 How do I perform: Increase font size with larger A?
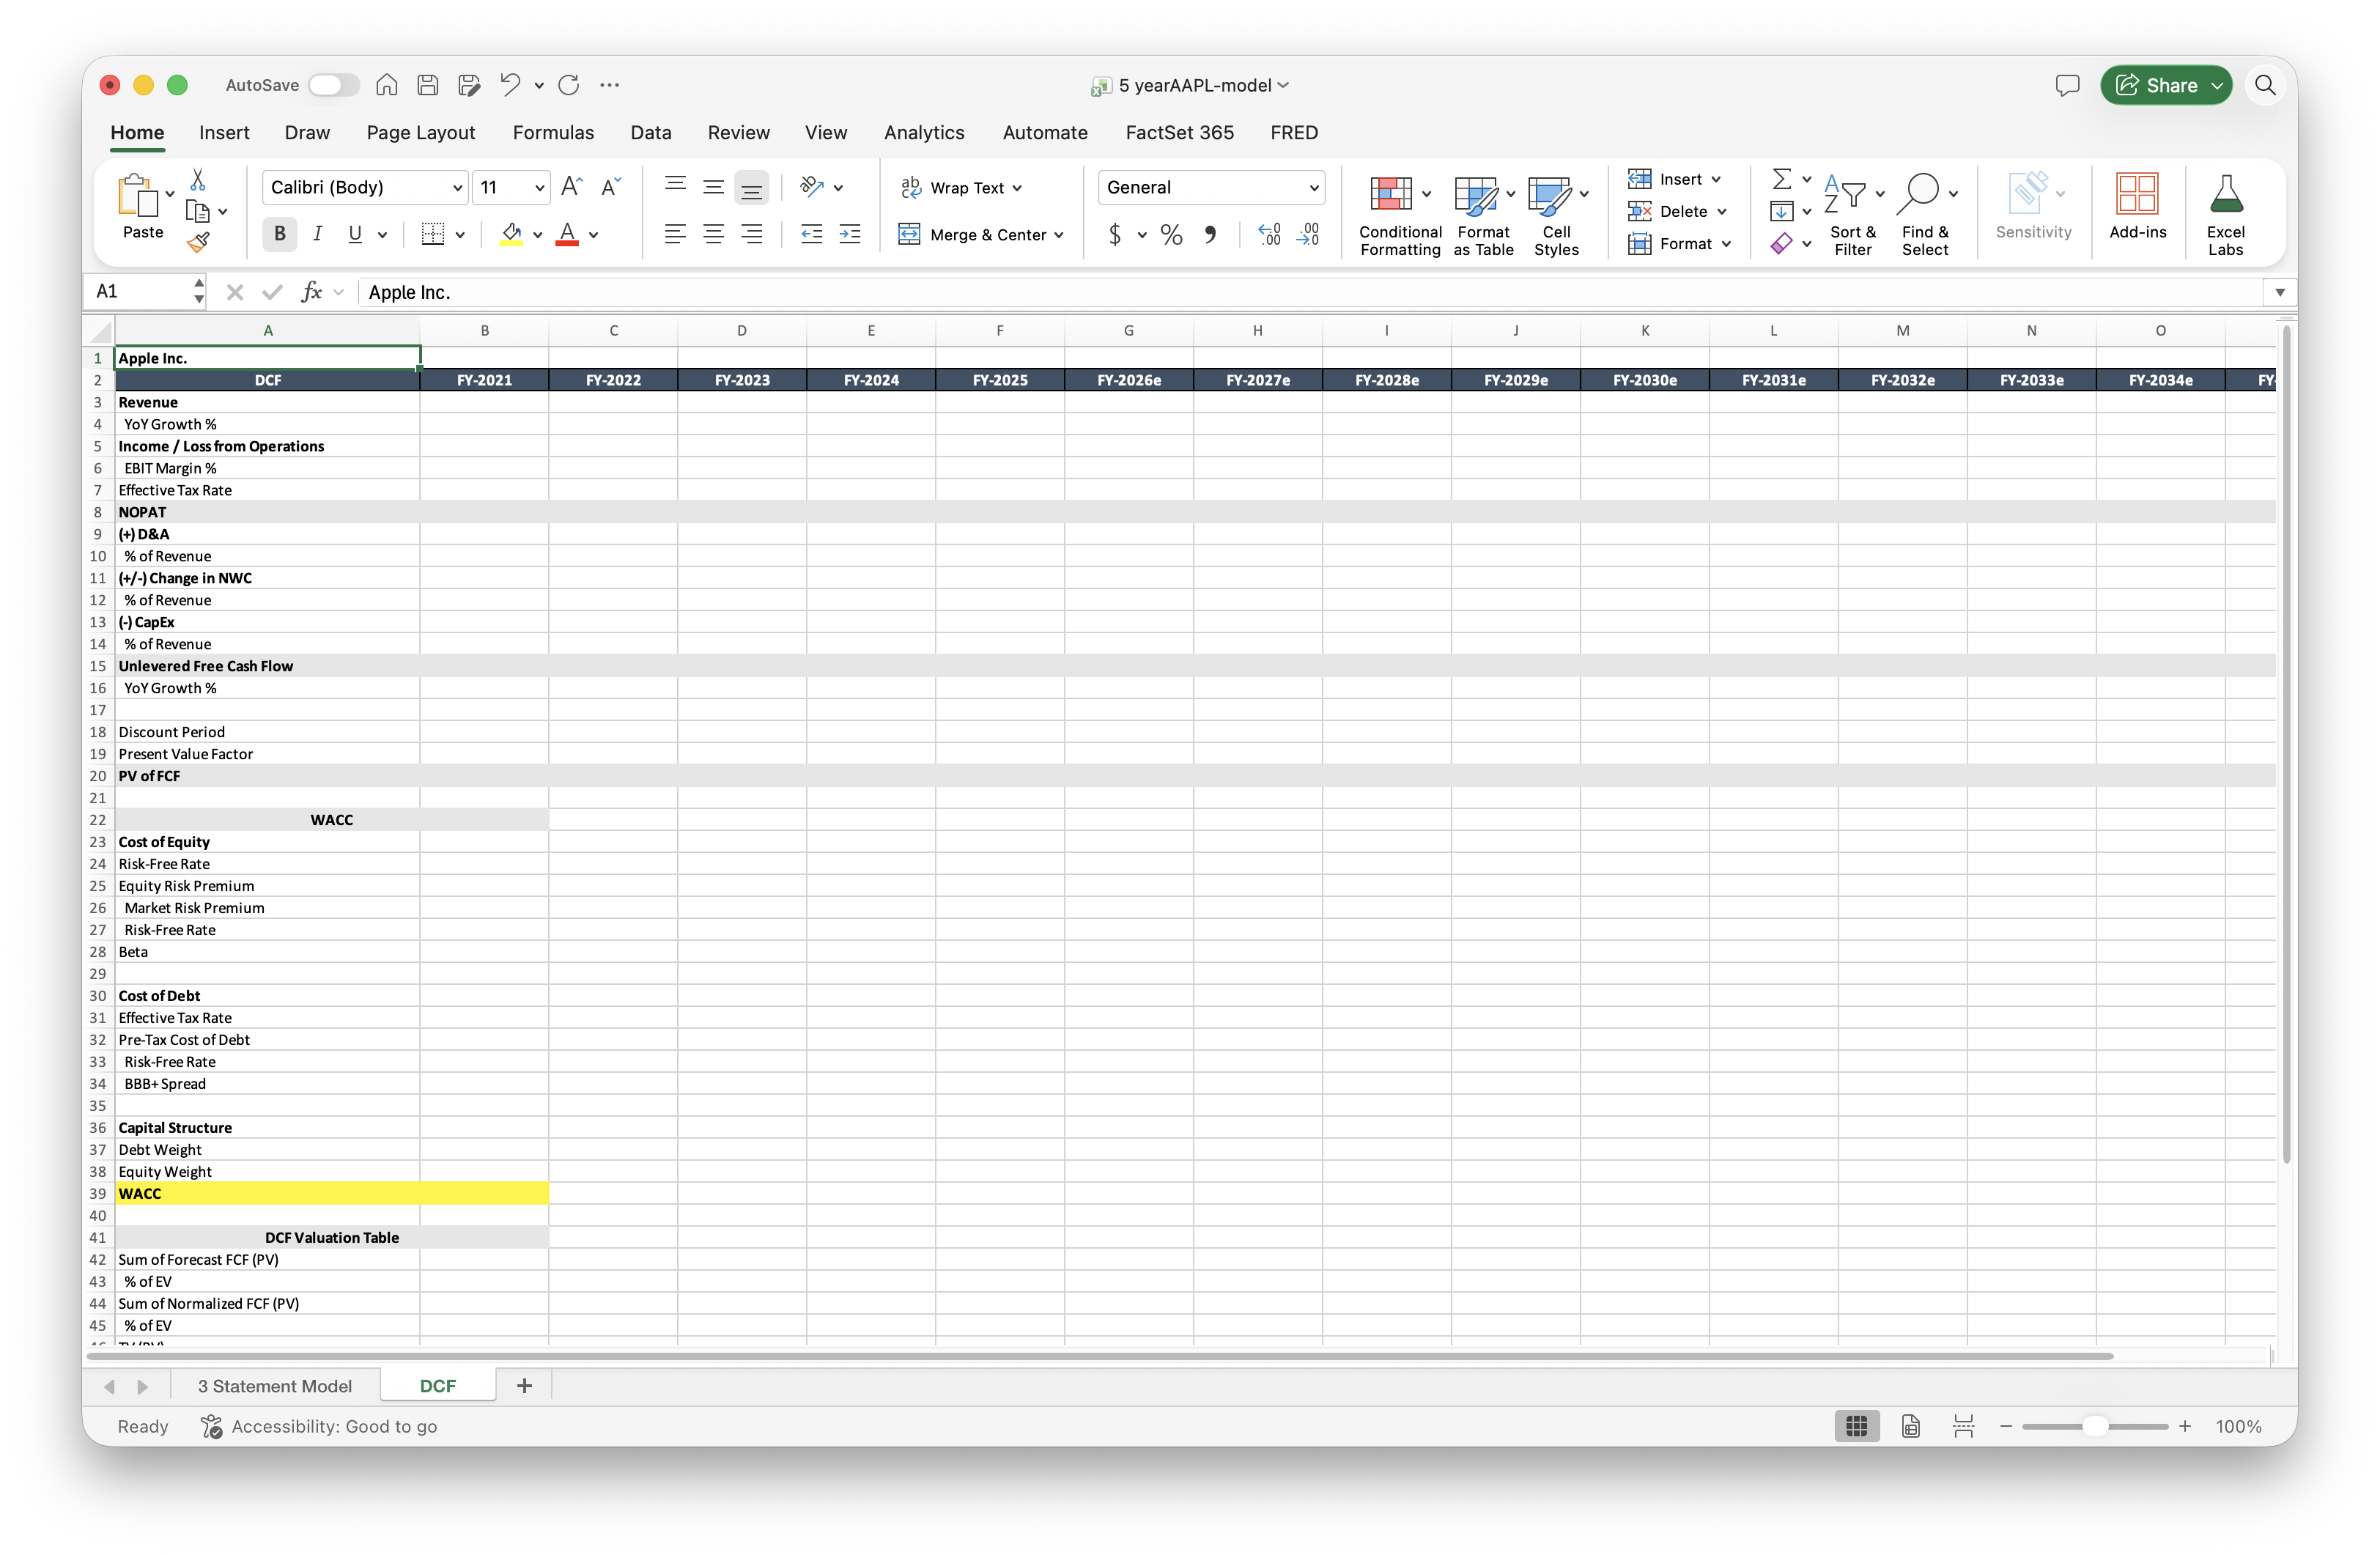572,186
